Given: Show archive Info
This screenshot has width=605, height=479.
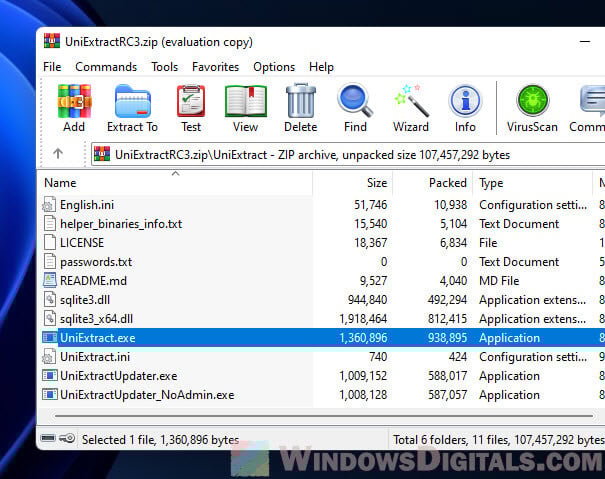Looking at the screenshot, I should 465,100.
